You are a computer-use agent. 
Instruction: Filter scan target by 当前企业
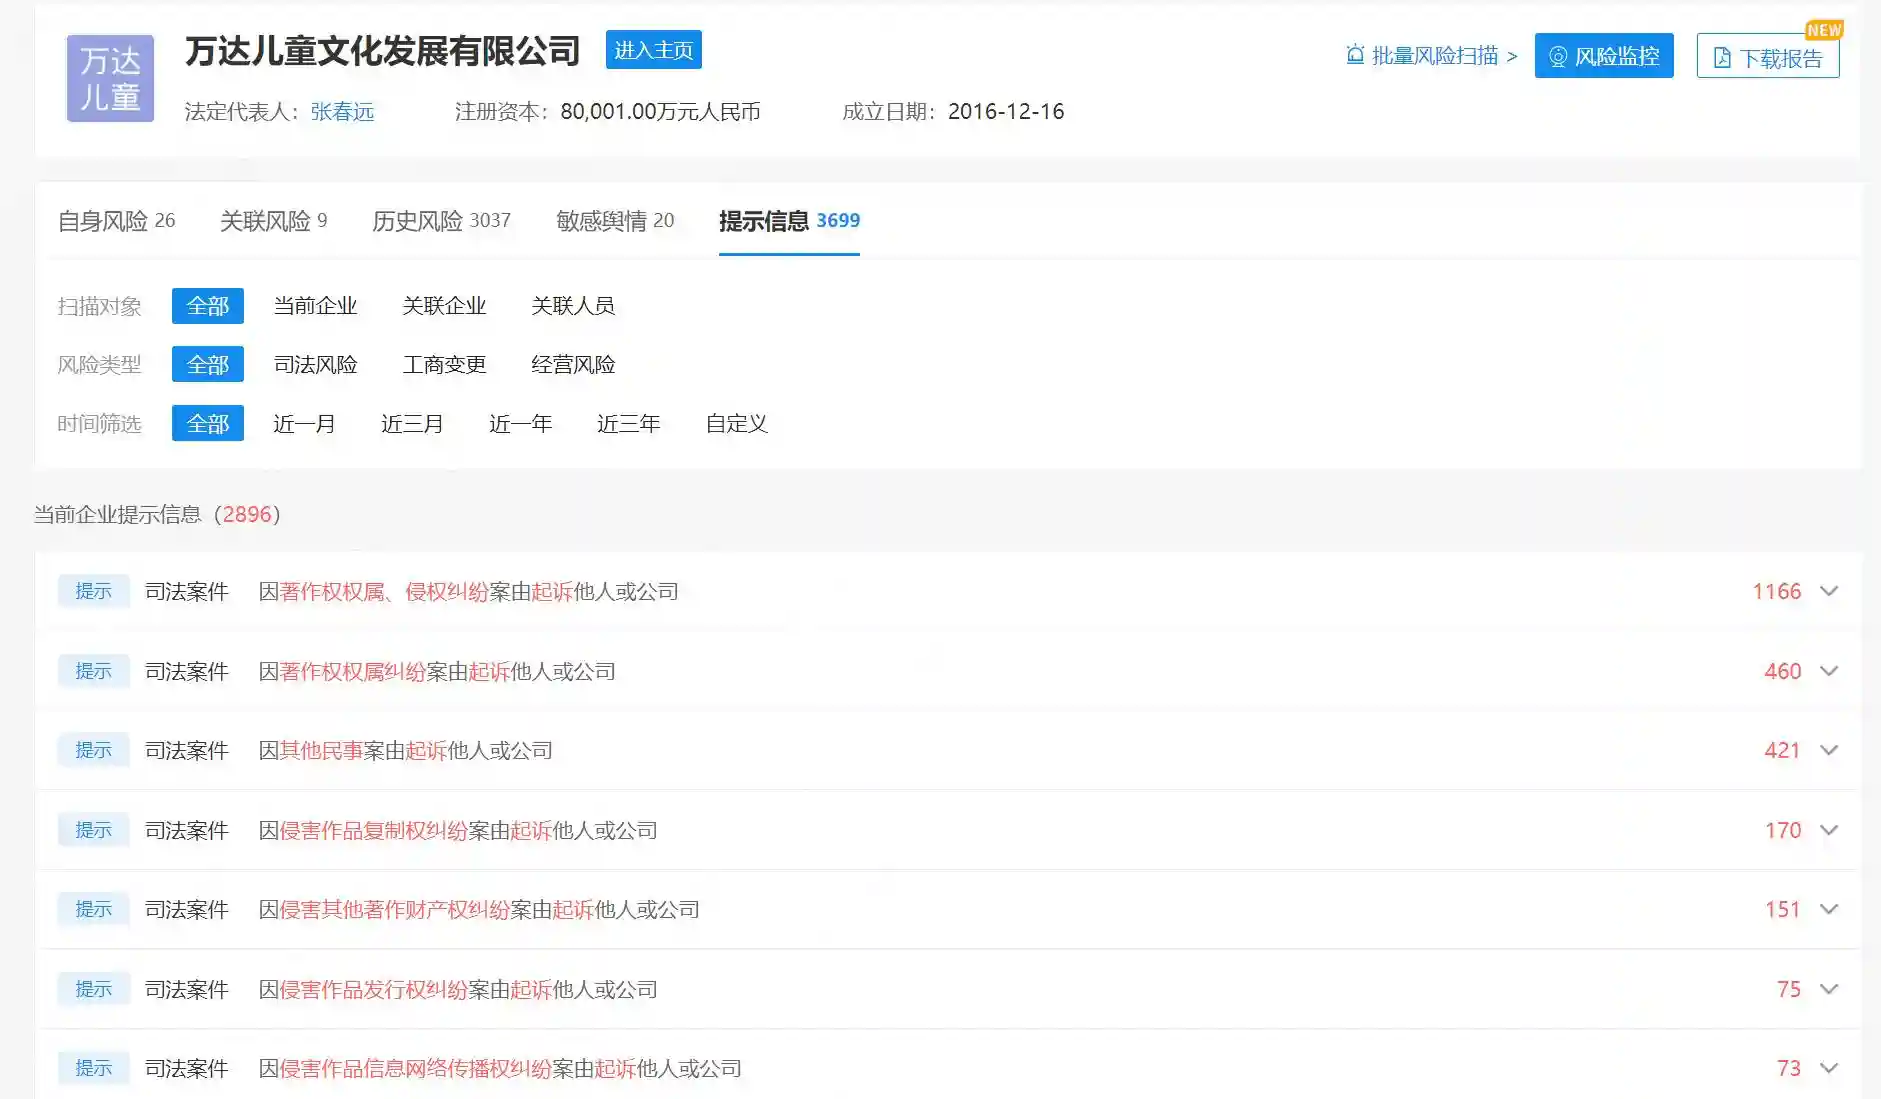pyautogui.click(x=315, y=306)
